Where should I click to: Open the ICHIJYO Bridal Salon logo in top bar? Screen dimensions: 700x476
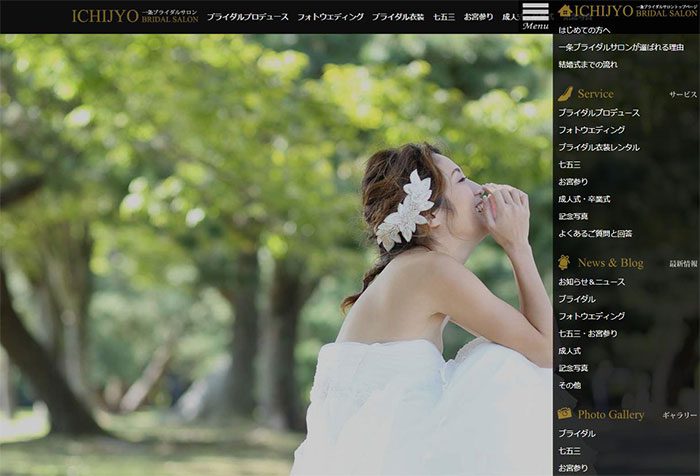pyautogui.click(x=135, y=16)
